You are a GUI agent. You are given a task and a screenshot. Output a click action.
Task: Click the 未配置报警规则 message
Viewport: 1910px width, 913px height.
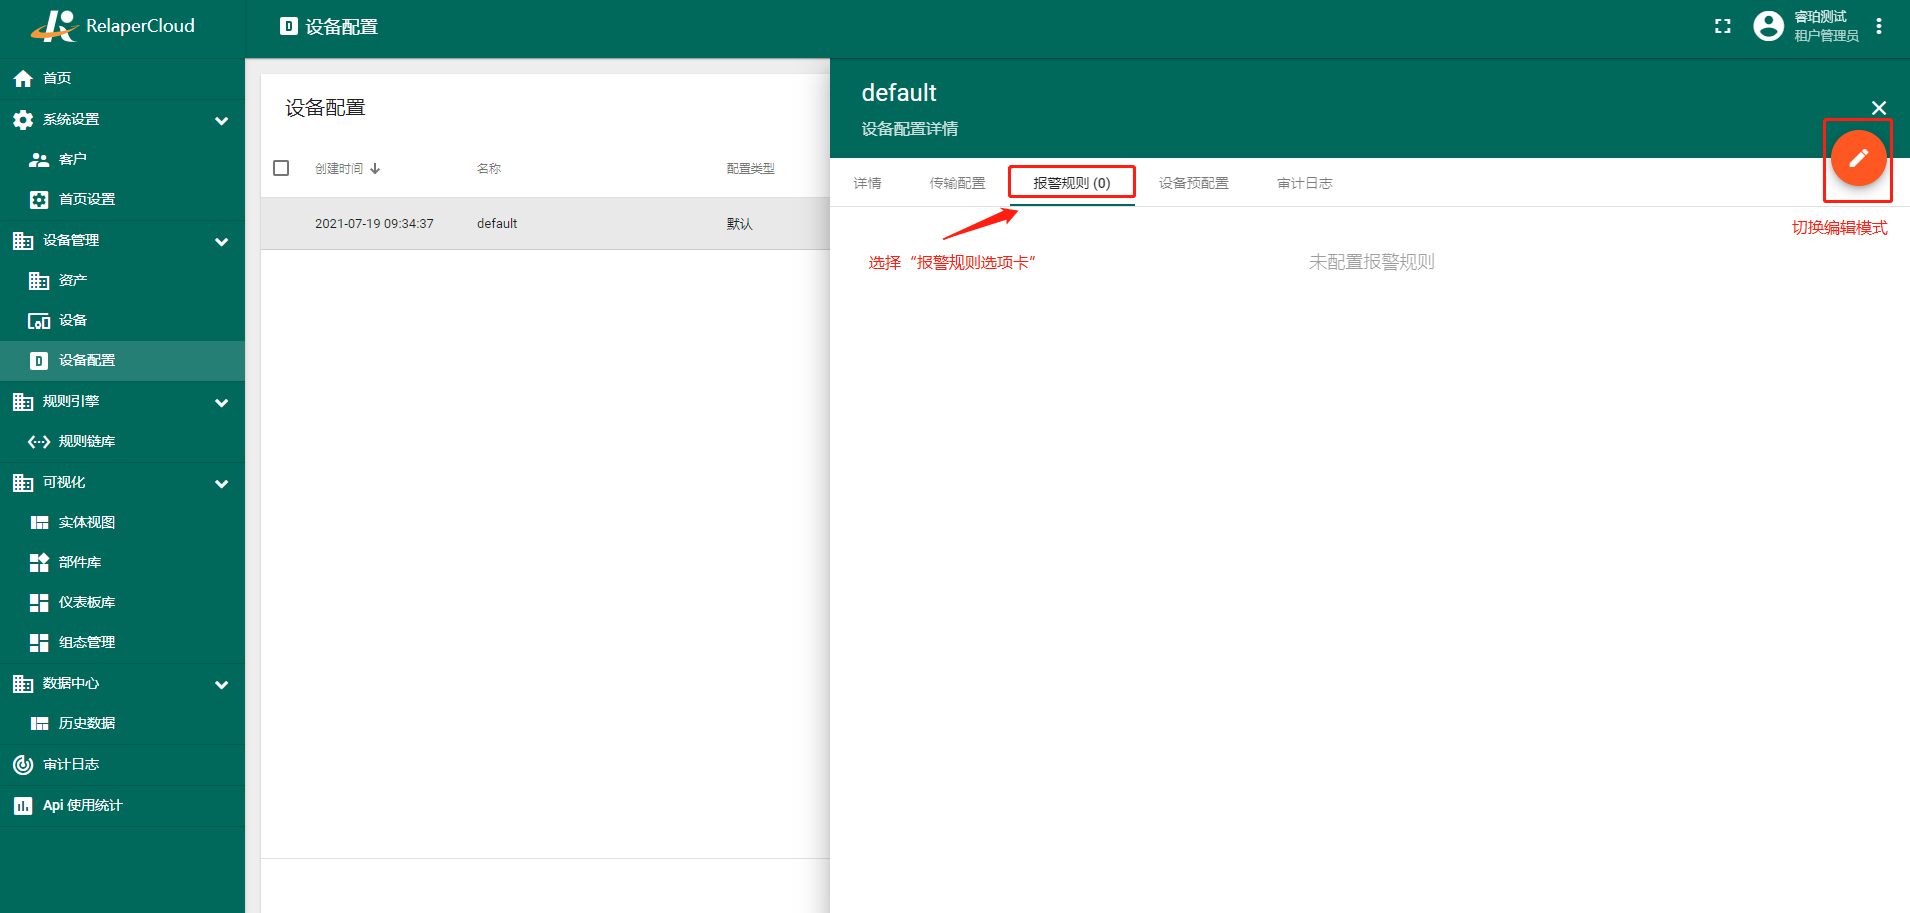pos(1372,262)
